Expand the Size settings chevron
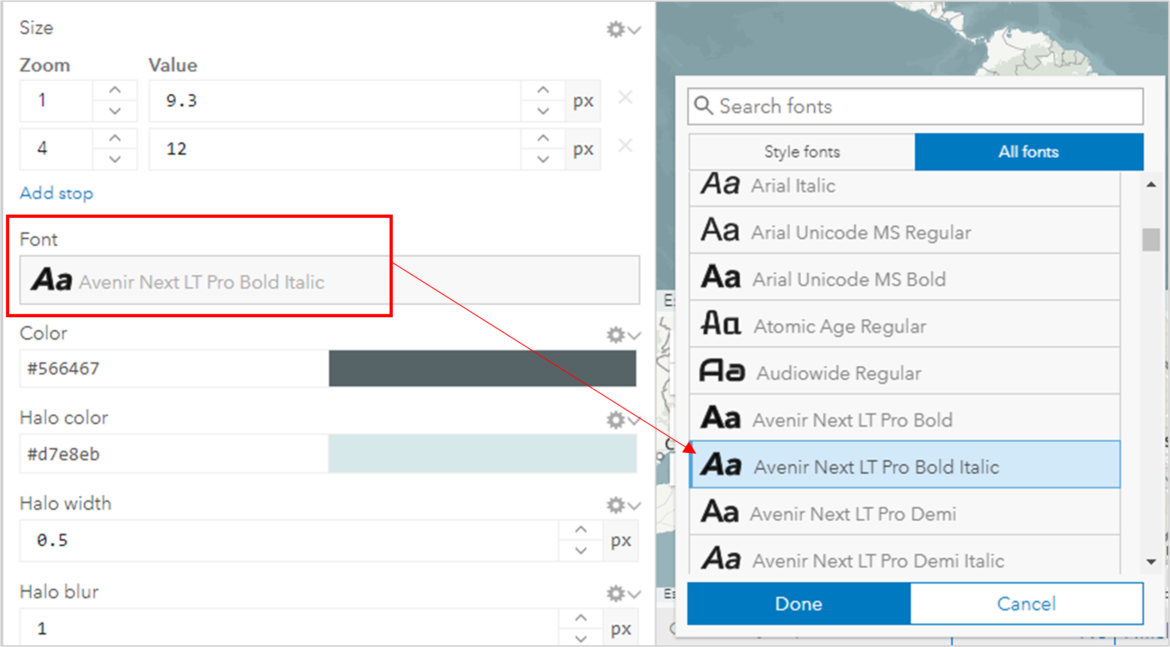This screenshot has height=647, width=1170. coord(636,29)
